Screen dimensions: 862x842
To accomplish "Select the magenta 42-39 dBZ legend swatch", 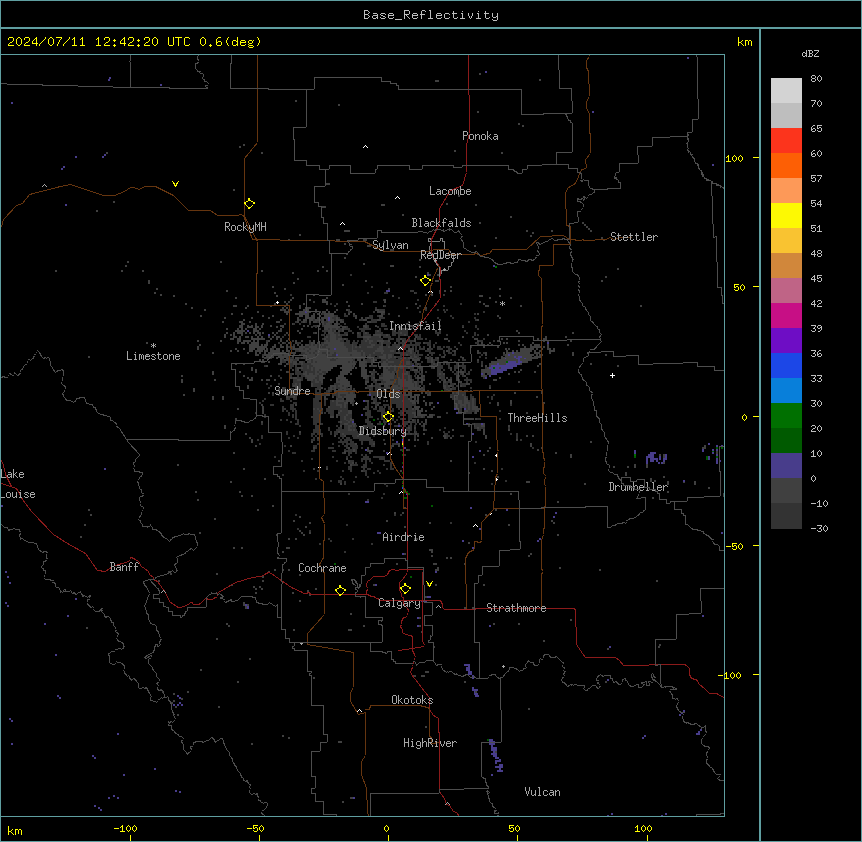I will tap(786, 315).
